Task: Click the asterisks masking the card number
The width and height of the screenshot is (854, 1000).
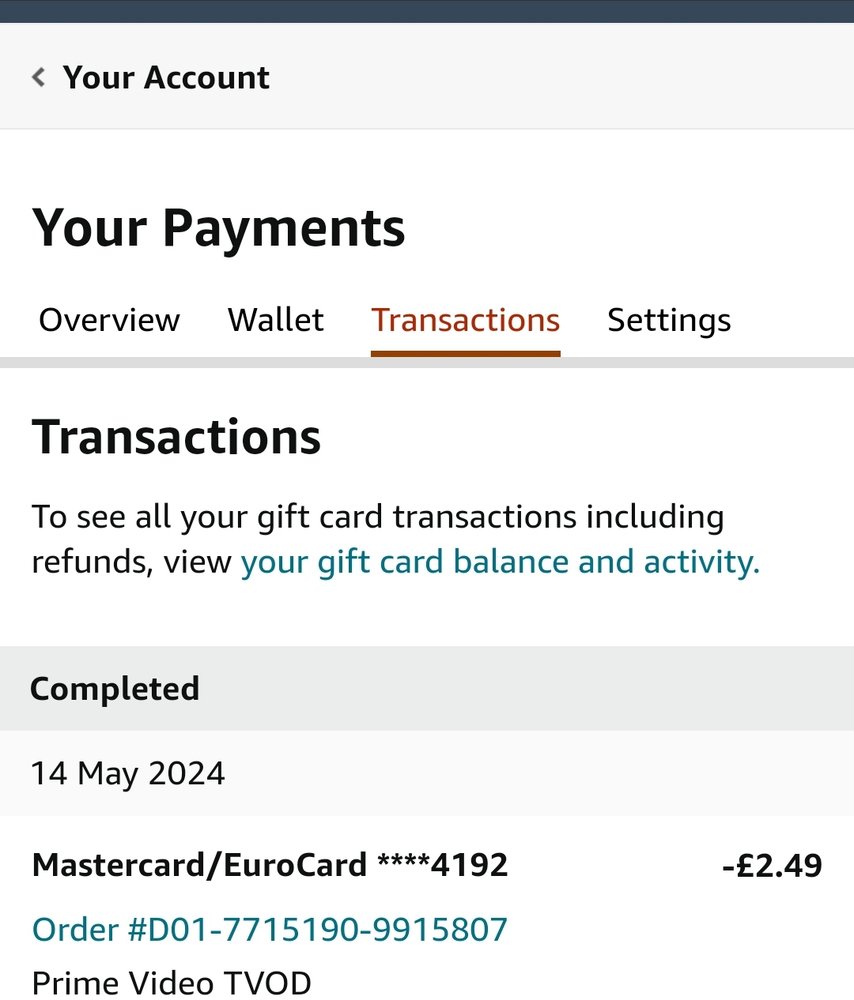Action: pyautogui.click(x=404, y=861)
